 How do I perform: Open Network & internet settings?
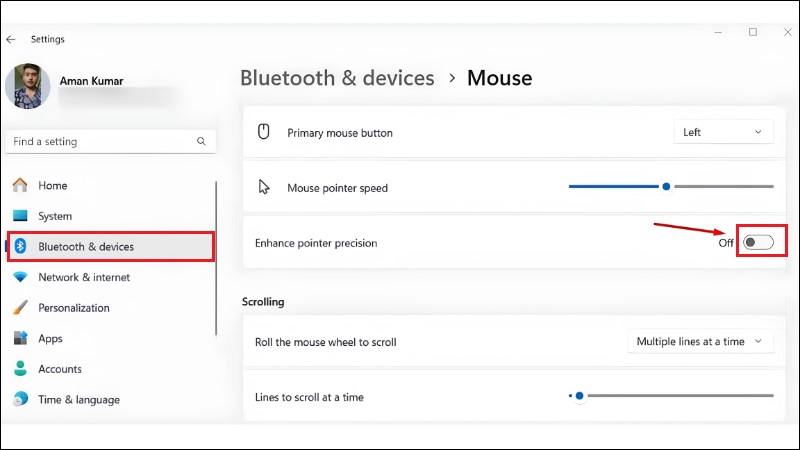[x=111, y=277]
